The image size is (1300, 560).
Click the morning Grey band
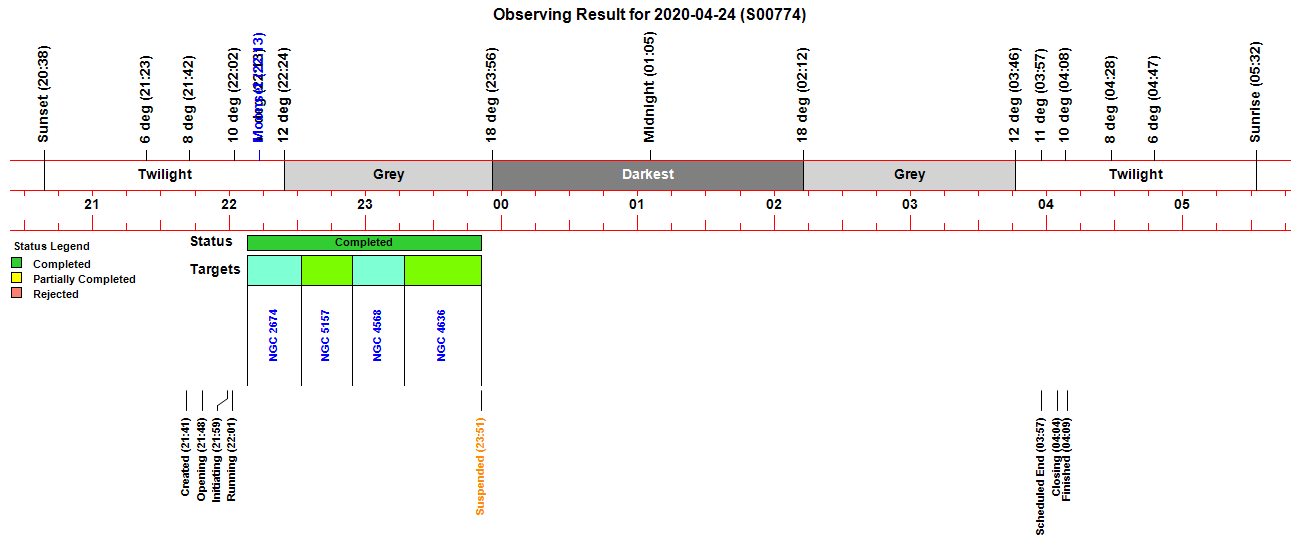(x=910, y=175)
